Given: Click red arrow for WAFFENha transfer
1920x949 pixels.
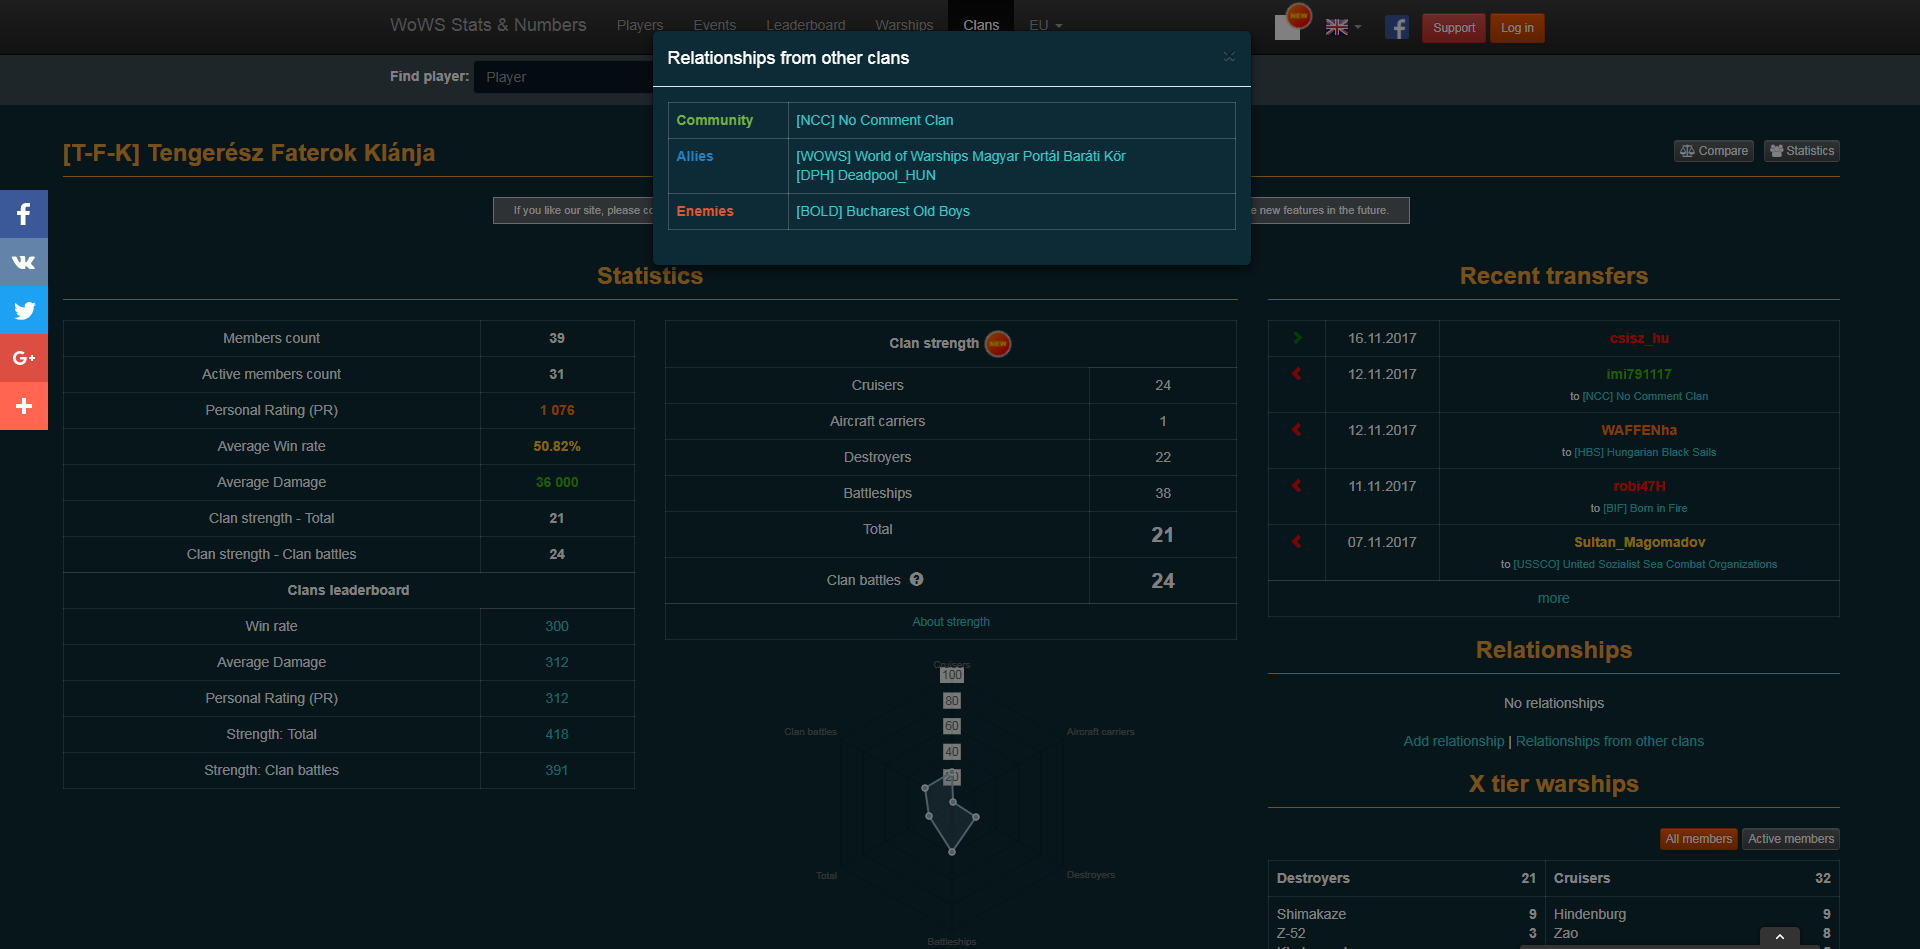Looking at the screenshot, I should click(1297, 430).
